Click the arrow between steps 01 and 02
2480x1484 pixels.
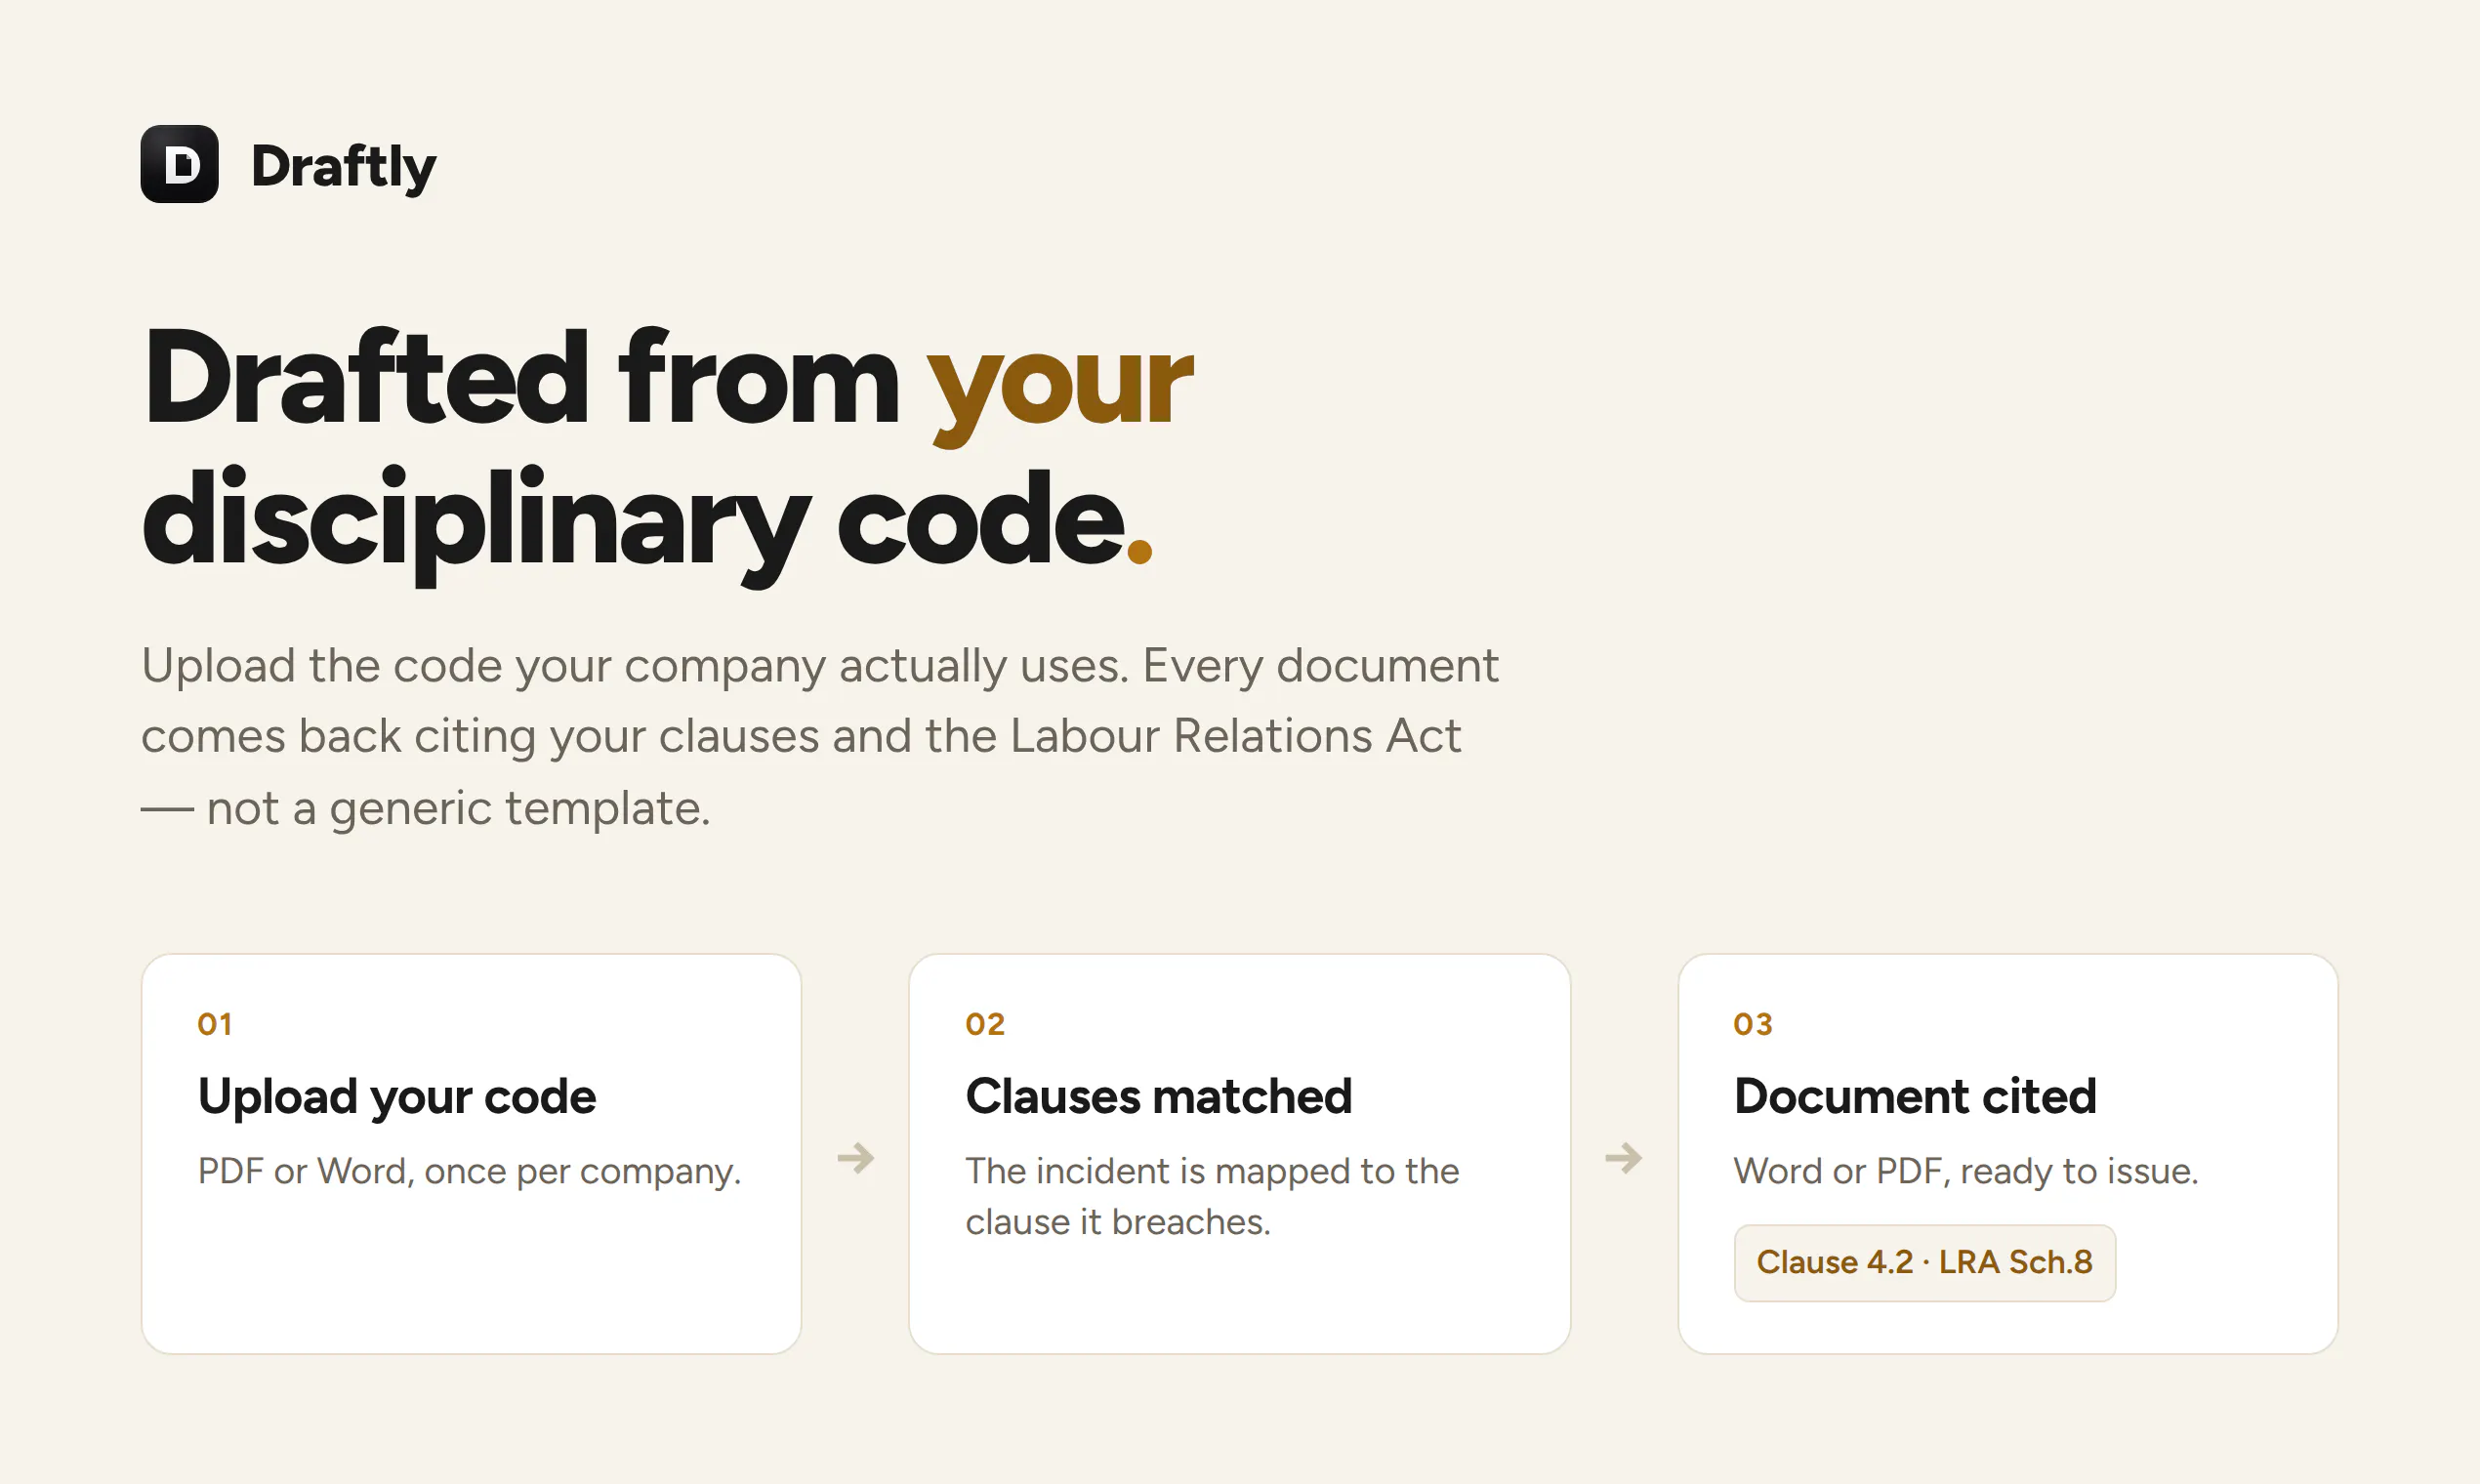coord(856,1158)
